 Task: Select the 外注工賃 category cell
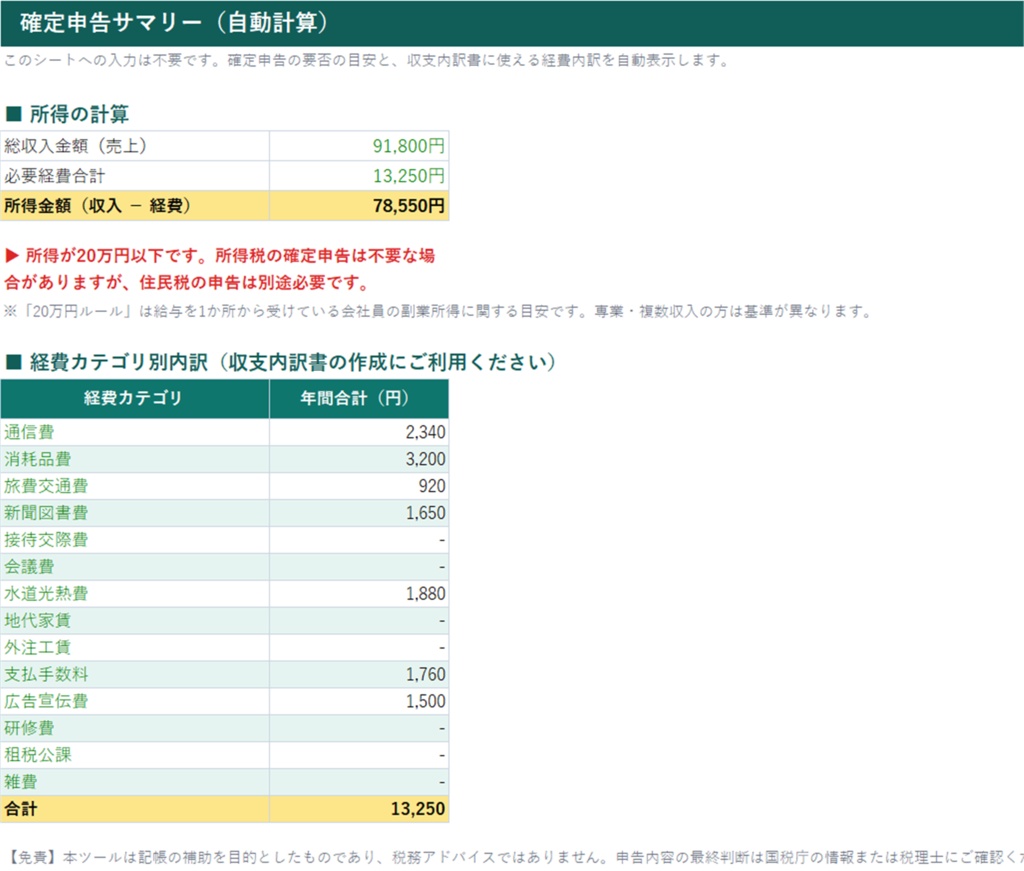135,648
